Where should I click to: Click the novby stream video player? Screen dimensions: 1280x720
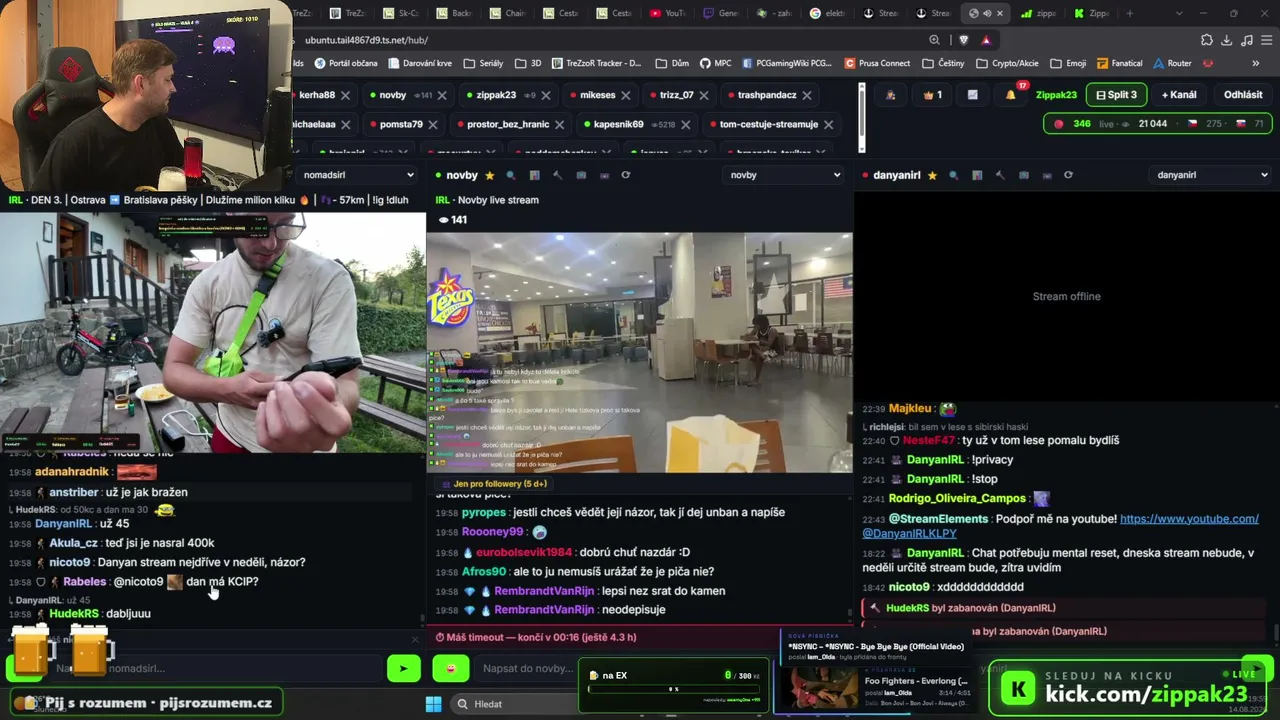[640, 352]
